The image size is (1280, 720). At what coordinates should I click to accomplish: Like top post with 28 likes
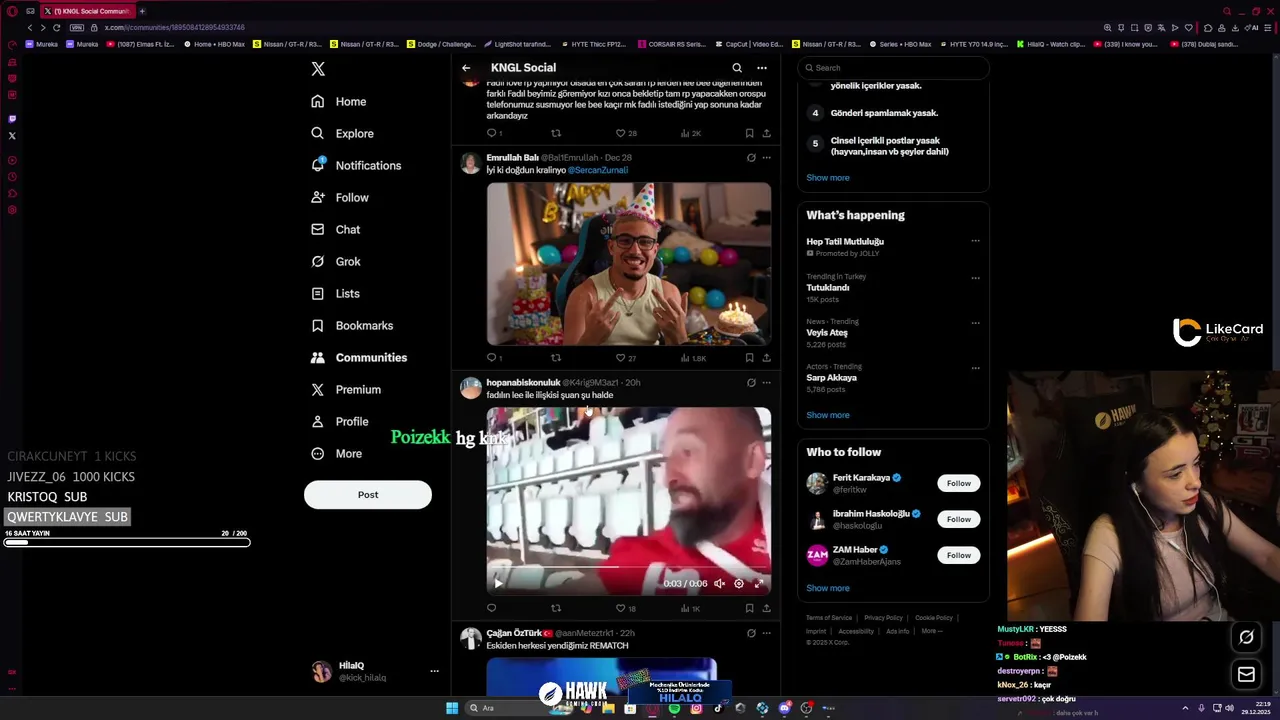[x=626, y=133]
